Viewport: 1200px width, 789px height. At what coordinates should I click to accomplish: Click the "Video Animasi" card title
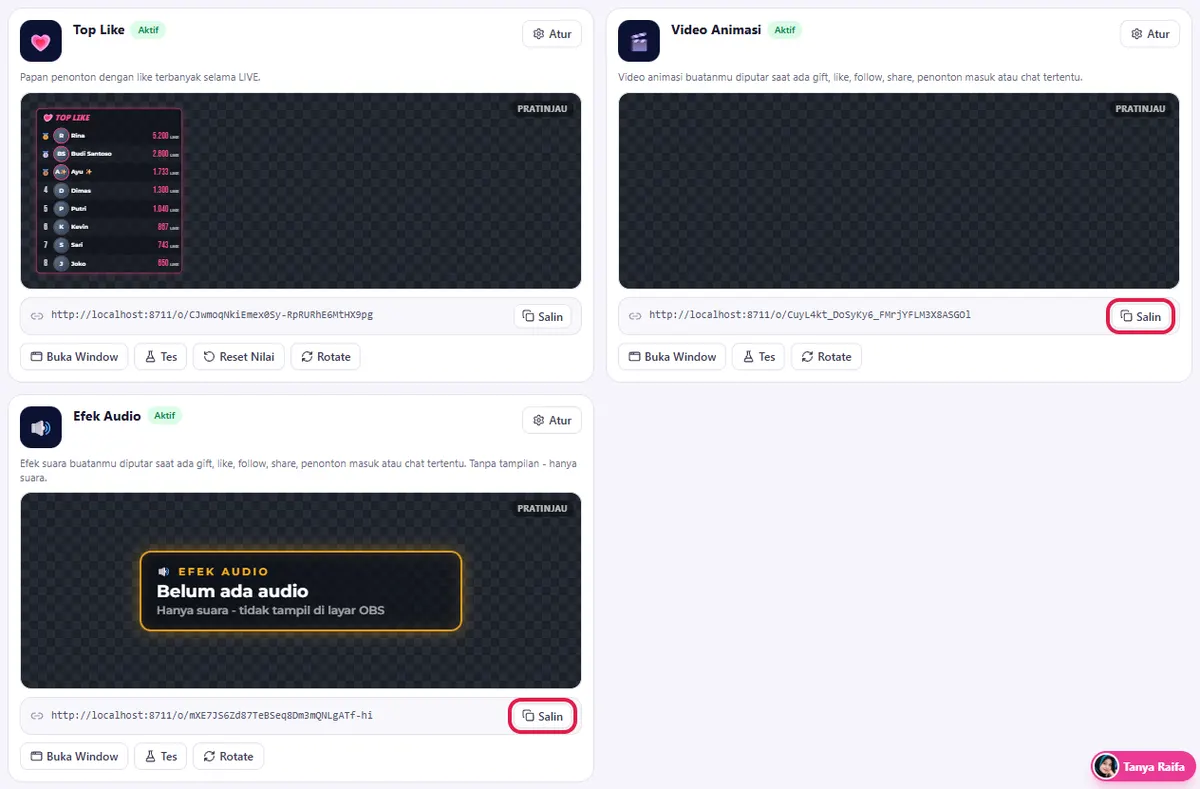pyautogui.click(x=716, y=30)
